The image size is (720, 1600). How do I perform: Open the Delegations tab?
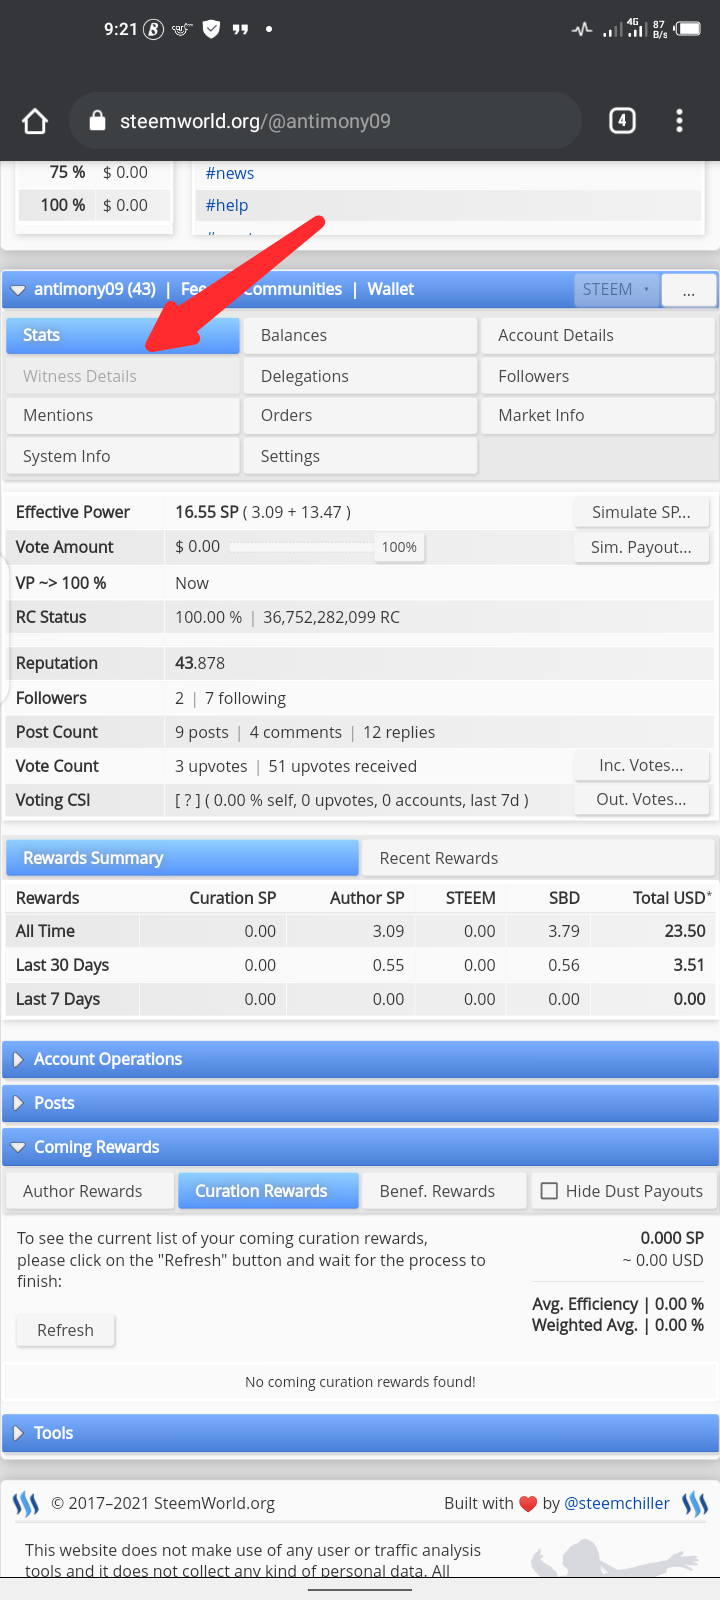click(360, 376)
